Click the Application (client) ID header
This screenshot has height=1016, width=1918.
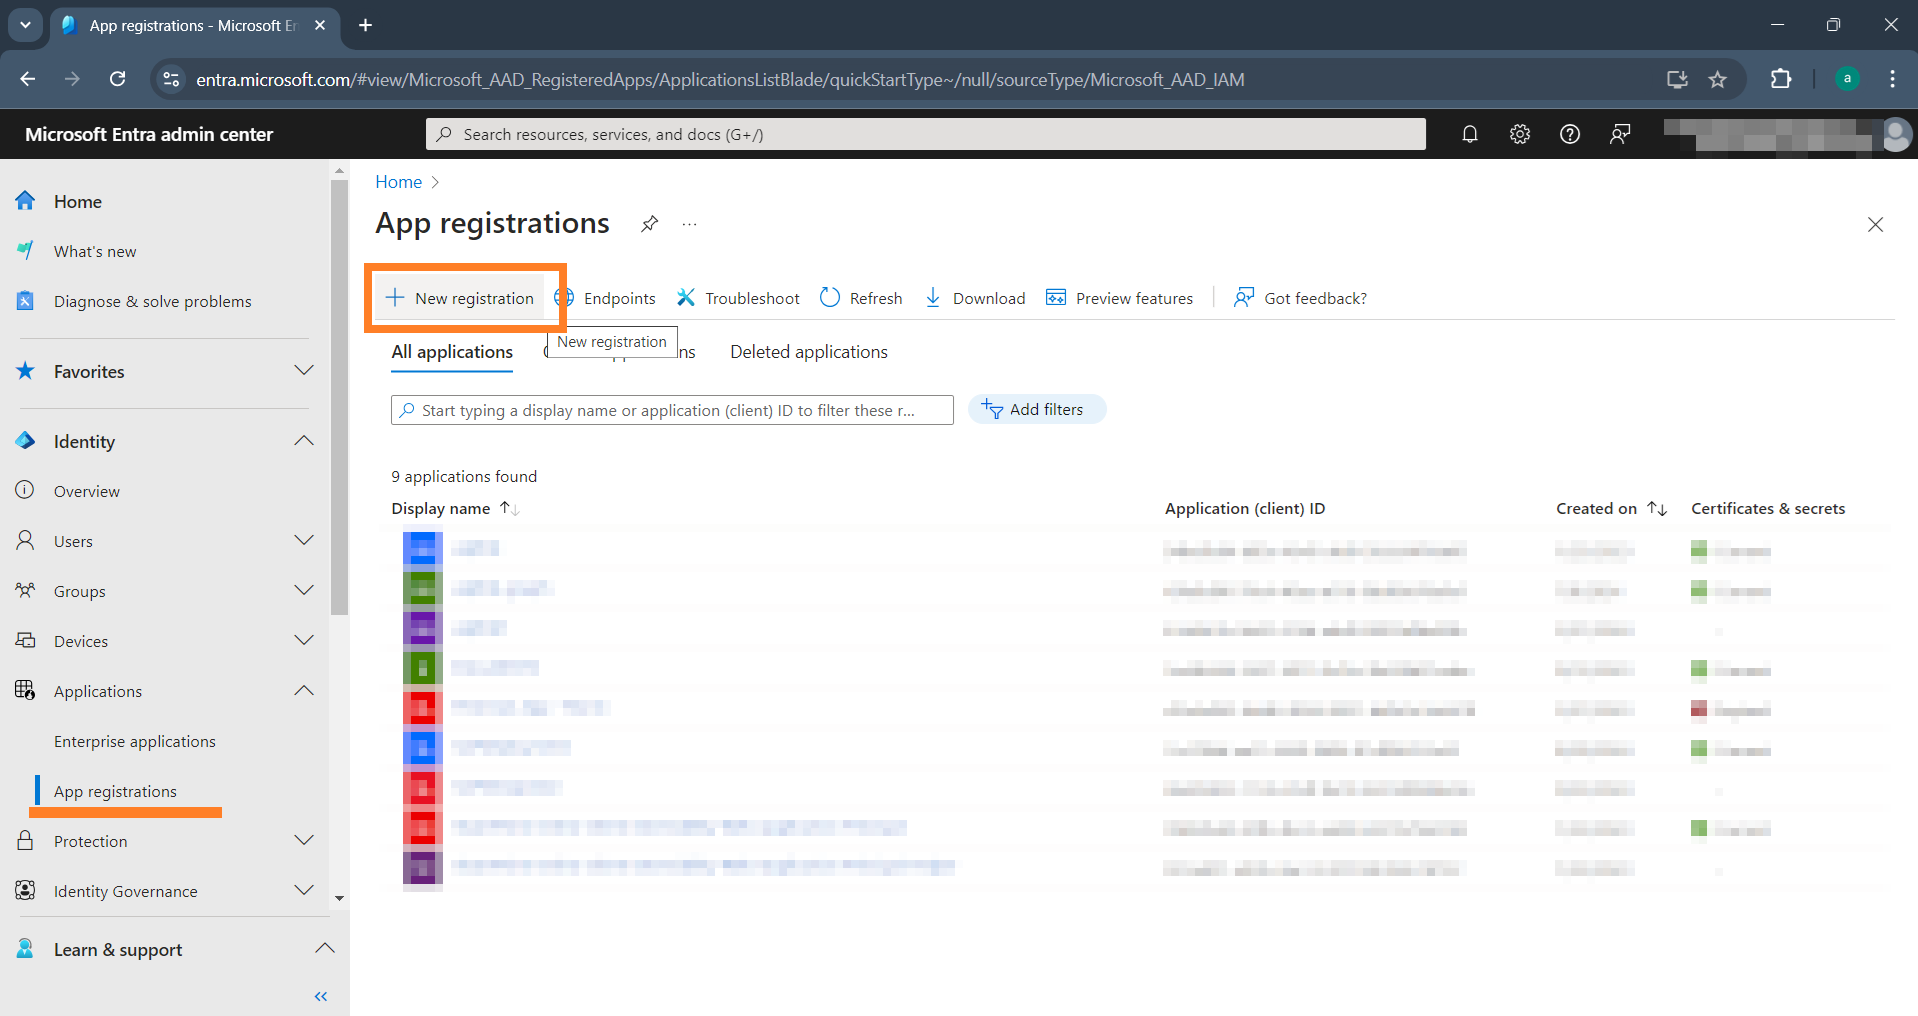(x=1245, y=508)
